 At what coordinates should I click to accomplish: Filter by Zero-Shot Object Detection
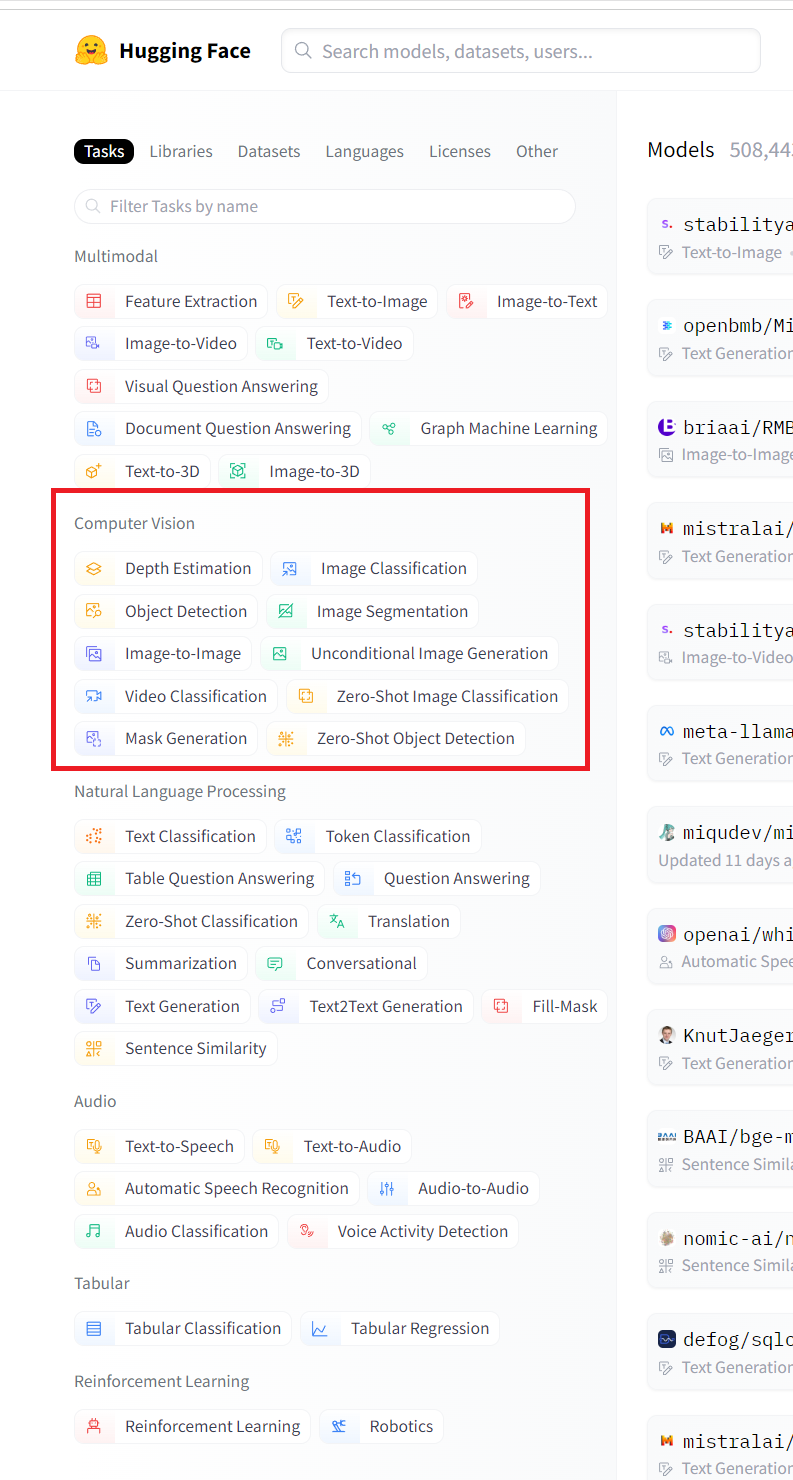pyautogui.click(x=395, y=738)
